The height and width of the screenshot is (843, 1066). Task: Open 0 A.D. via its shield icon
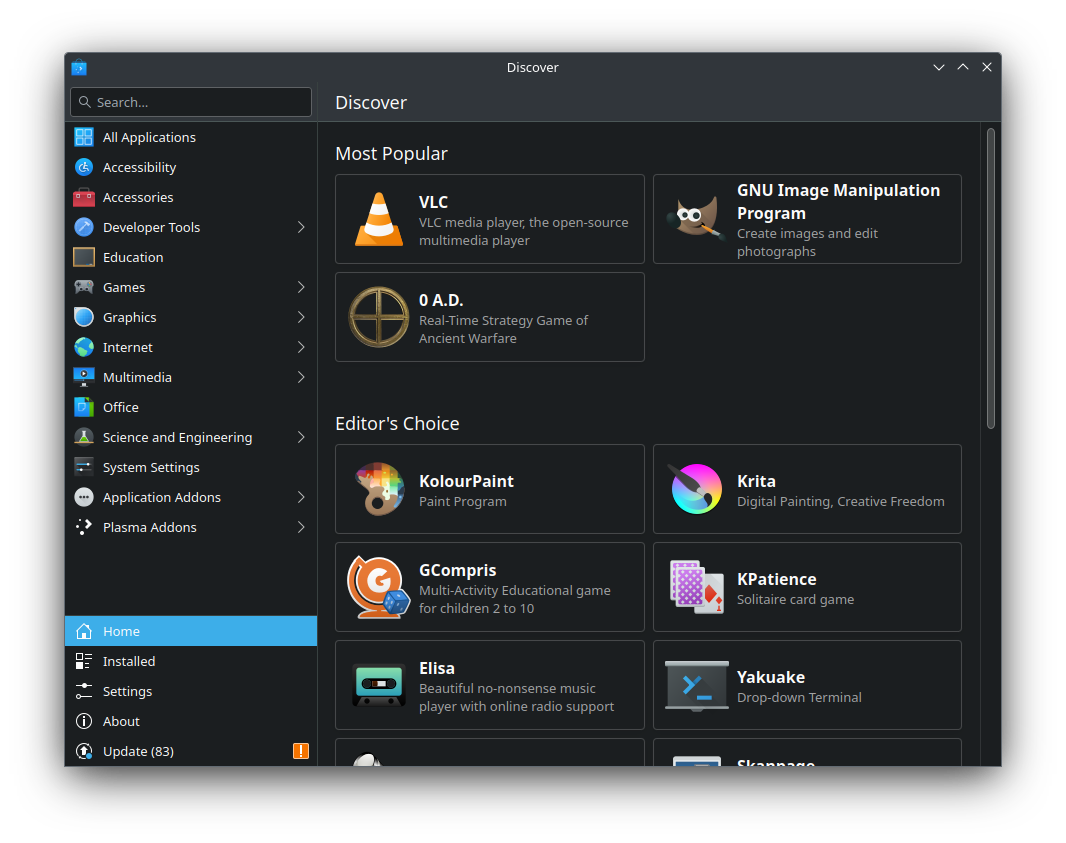tap(378, 317)
